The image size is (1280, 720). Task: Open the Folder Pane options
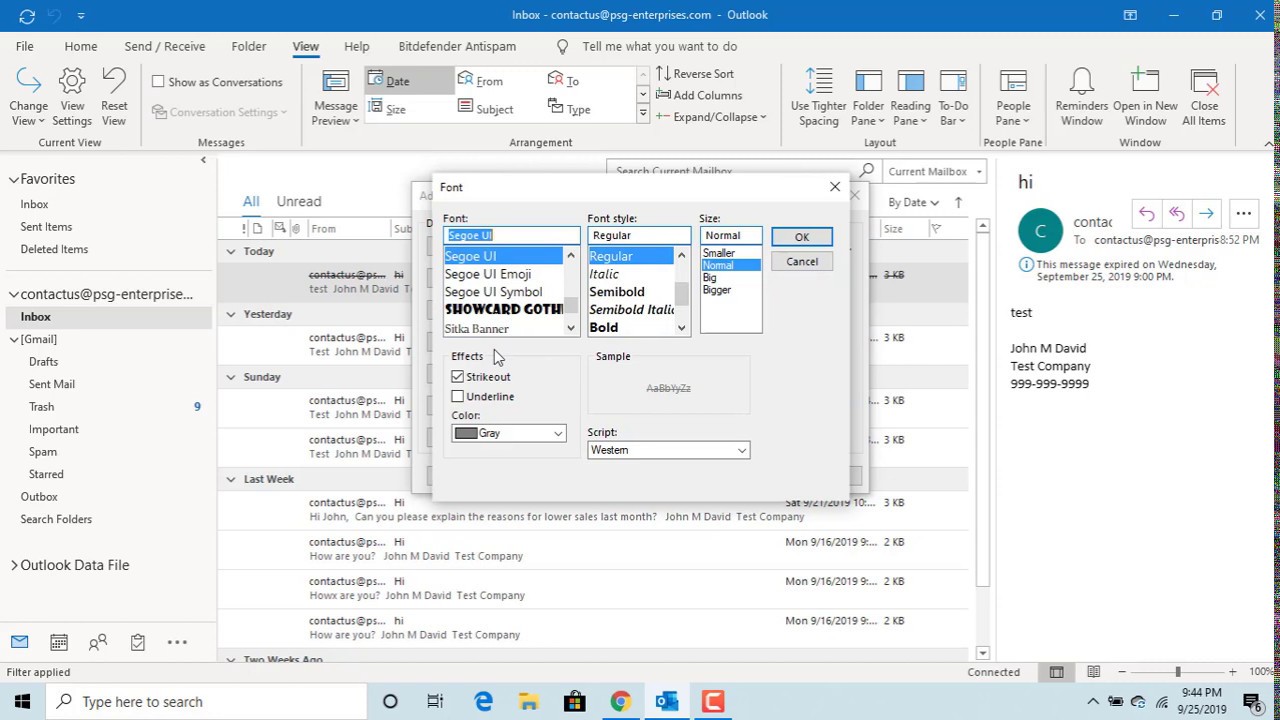coord(868,97)
